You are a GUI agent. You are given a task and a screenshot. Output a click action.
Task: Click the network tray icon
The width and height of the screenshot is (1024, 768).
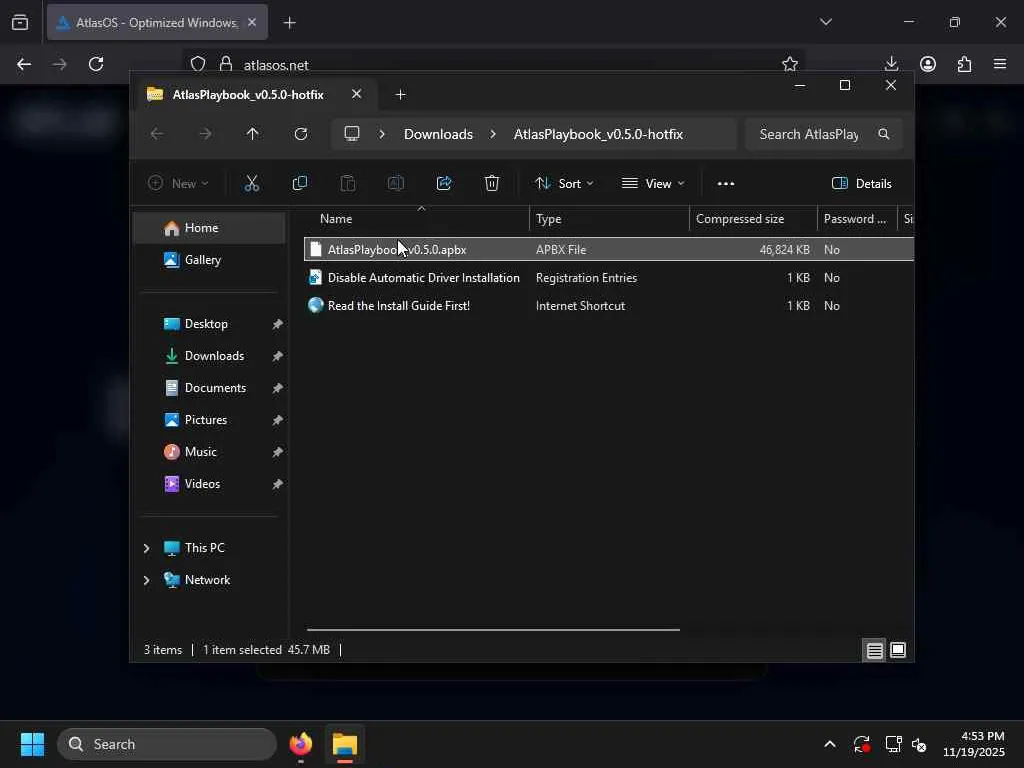(x=893, y=744)
